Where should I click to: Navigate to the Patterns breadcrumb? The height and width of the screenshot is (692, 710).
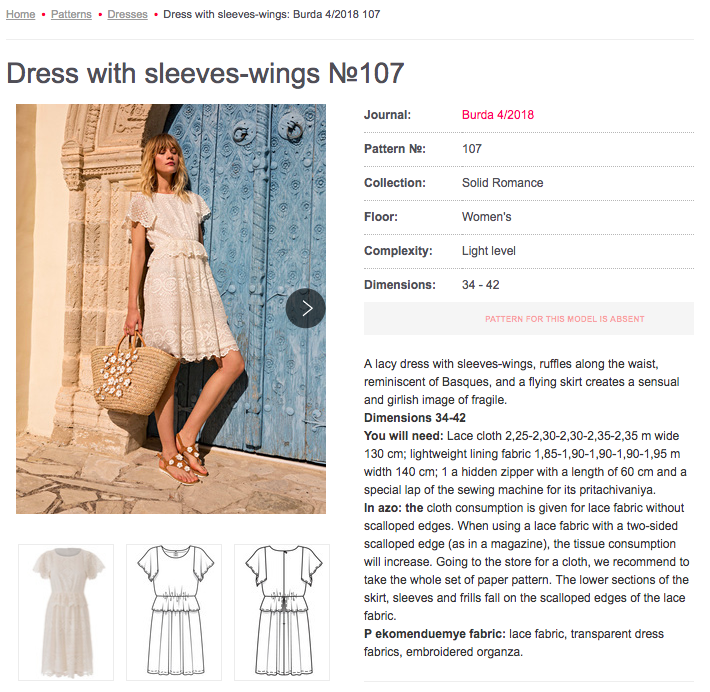(x=71, y=14)
